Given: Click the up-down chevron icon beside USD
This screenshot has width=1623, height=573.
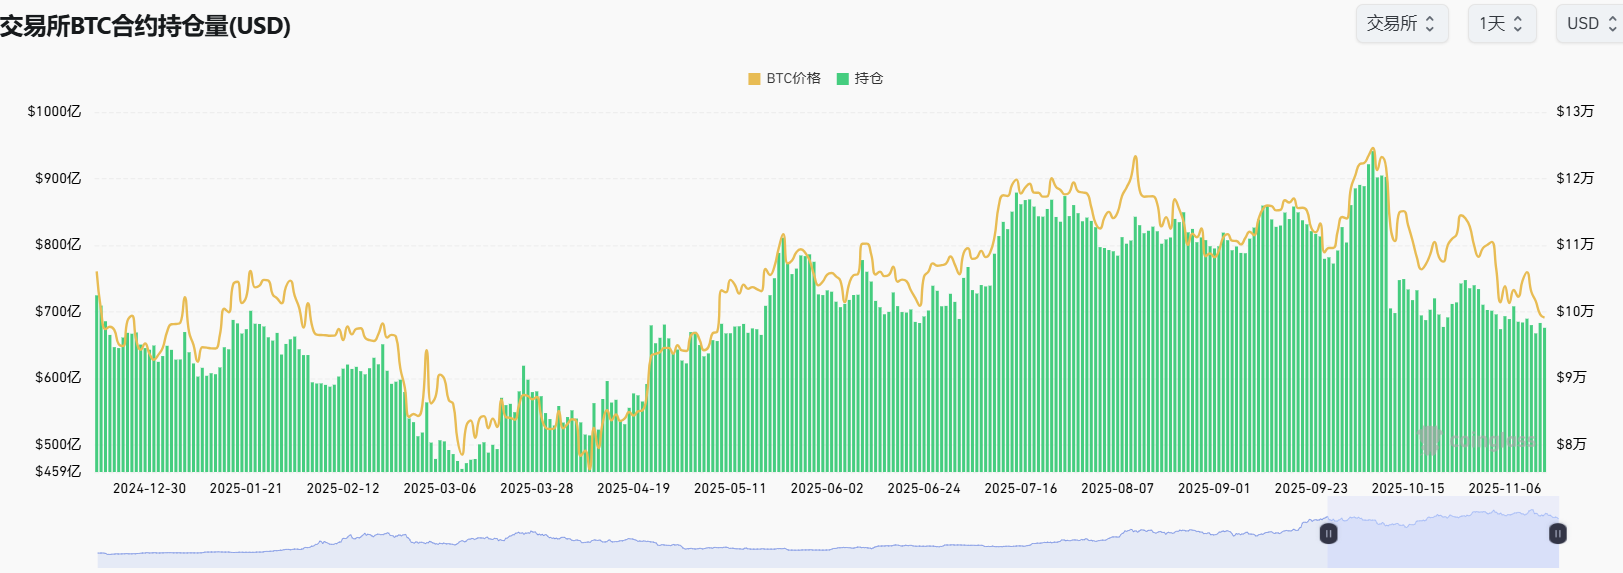Looking at the screenshot, I should click(1612, 24).
